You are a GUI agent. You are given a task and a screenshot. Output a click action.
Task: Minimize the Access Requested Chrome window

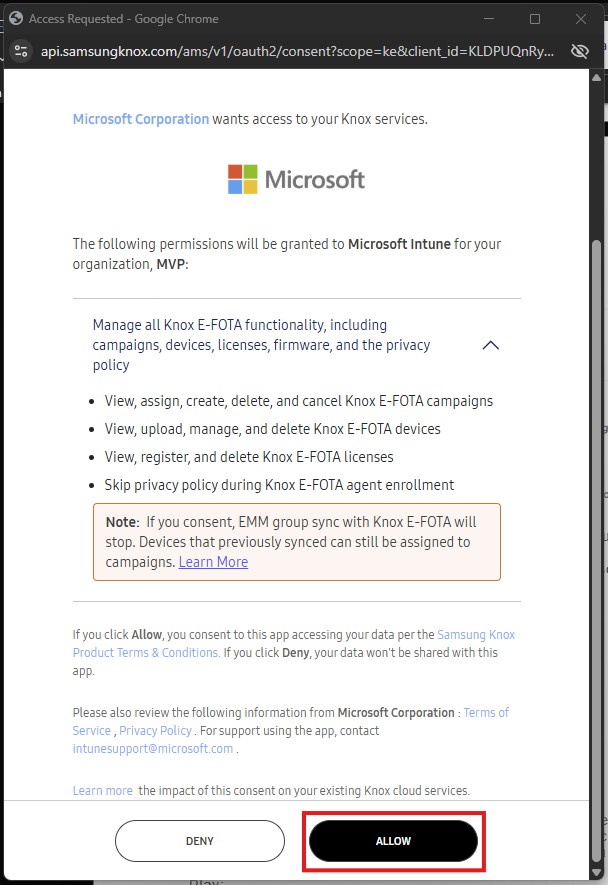[489, 19]
